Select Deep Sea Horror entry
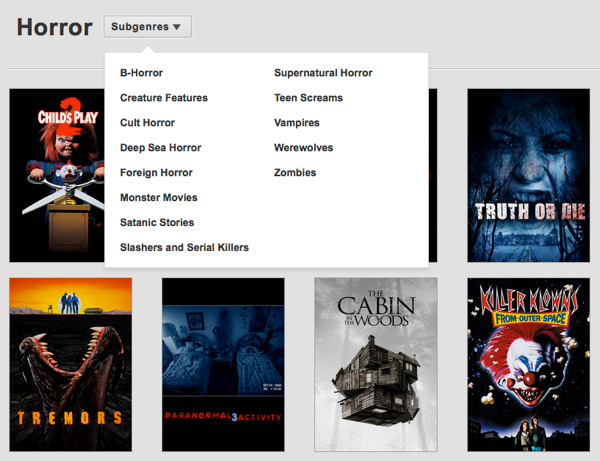Screen dimensions: 600x461 (160, 148)
